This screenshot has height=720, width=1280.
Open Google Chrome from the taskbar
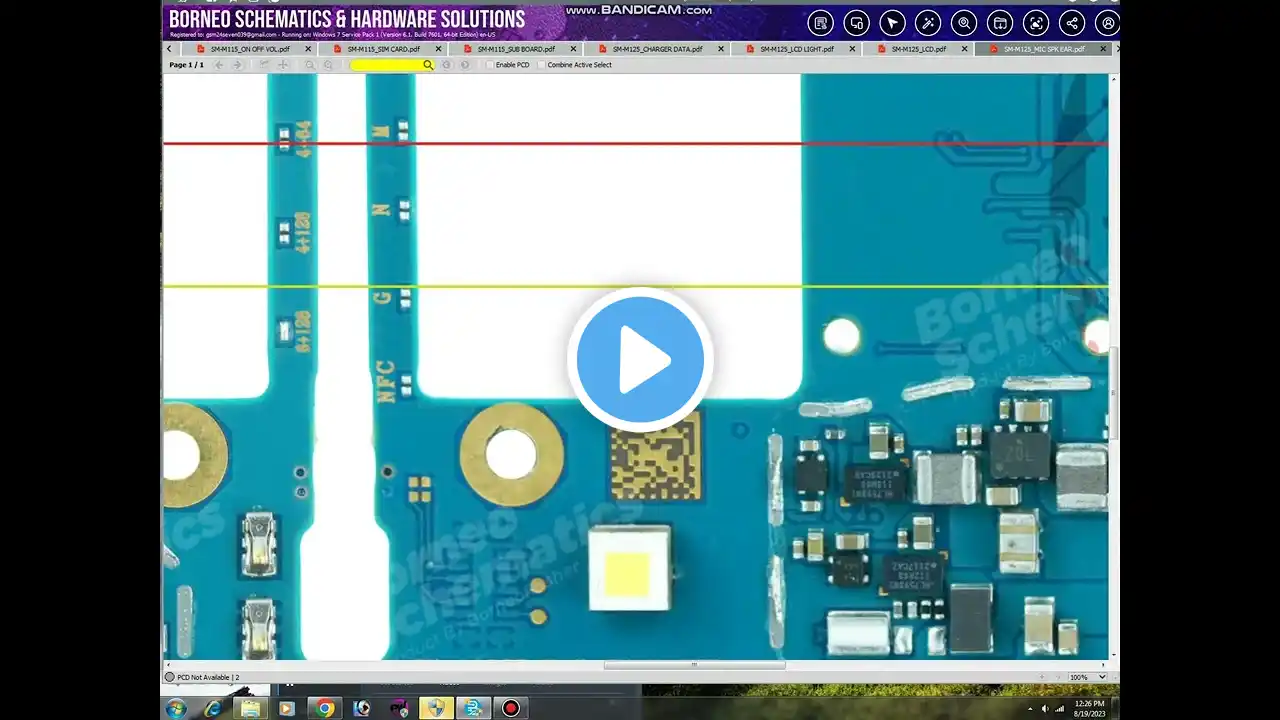[x=324, y=708]
